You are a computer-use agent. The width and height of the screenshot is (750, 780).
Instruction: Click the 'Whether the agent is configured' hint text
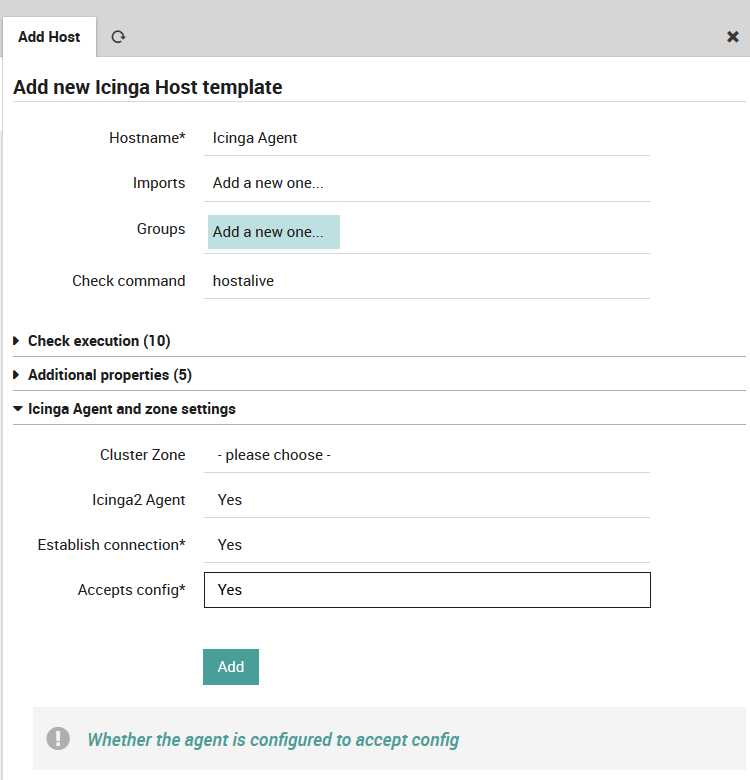click(273, 740)
